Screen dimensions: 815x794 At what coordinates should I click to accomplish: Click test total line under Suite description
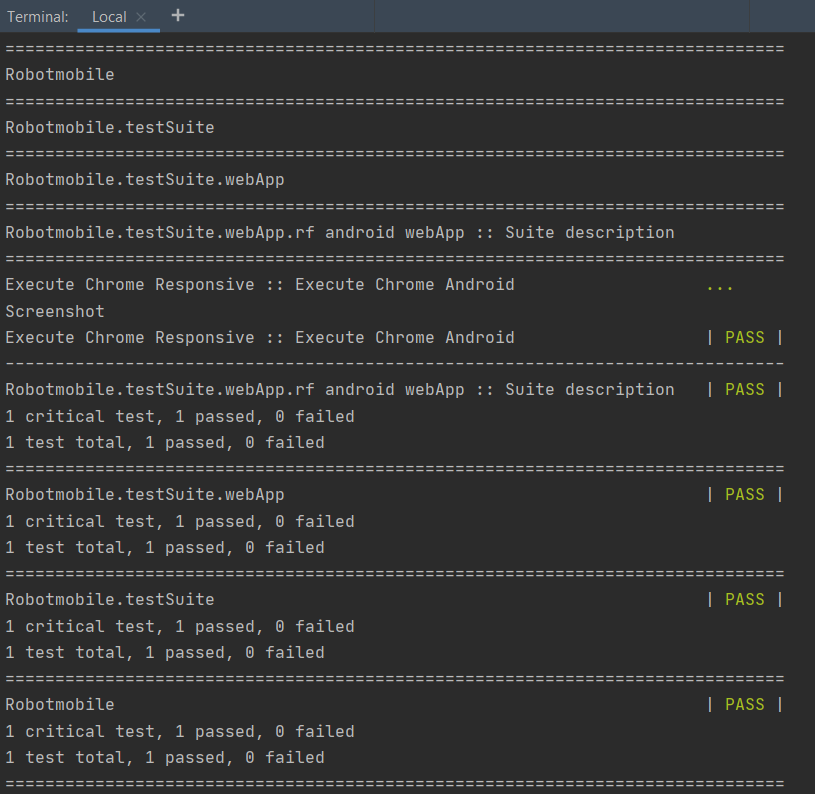[165, 443]
